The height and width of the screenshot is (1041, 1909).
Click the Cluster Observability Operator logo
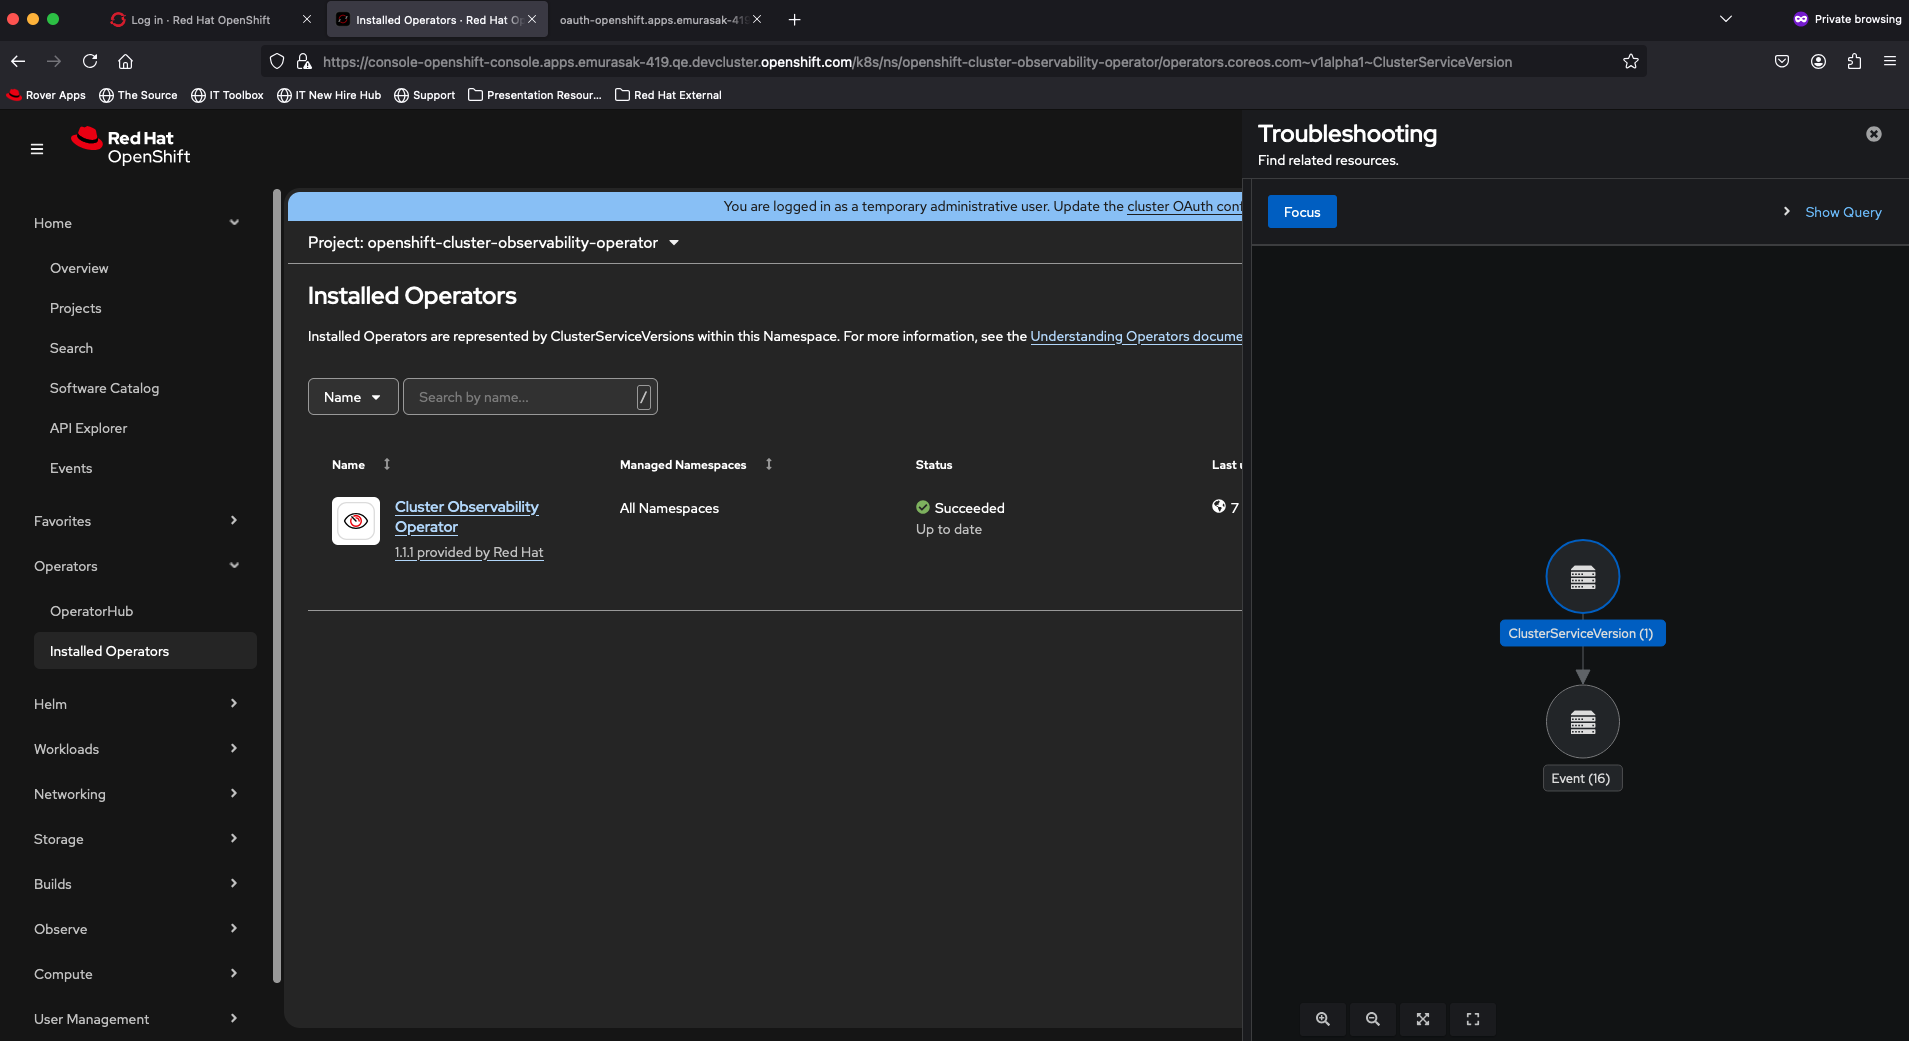(x=356, y=521)
